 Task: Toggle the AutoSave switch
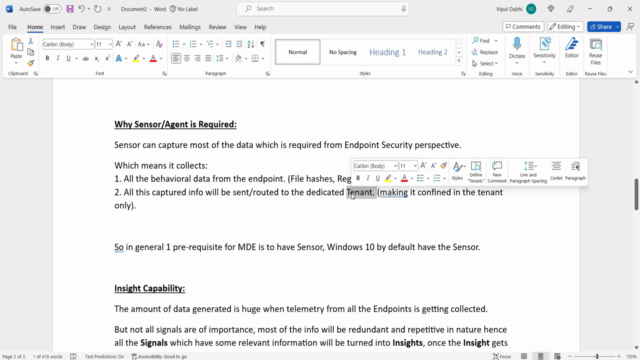pyautogui.click(x=52, y=9)
